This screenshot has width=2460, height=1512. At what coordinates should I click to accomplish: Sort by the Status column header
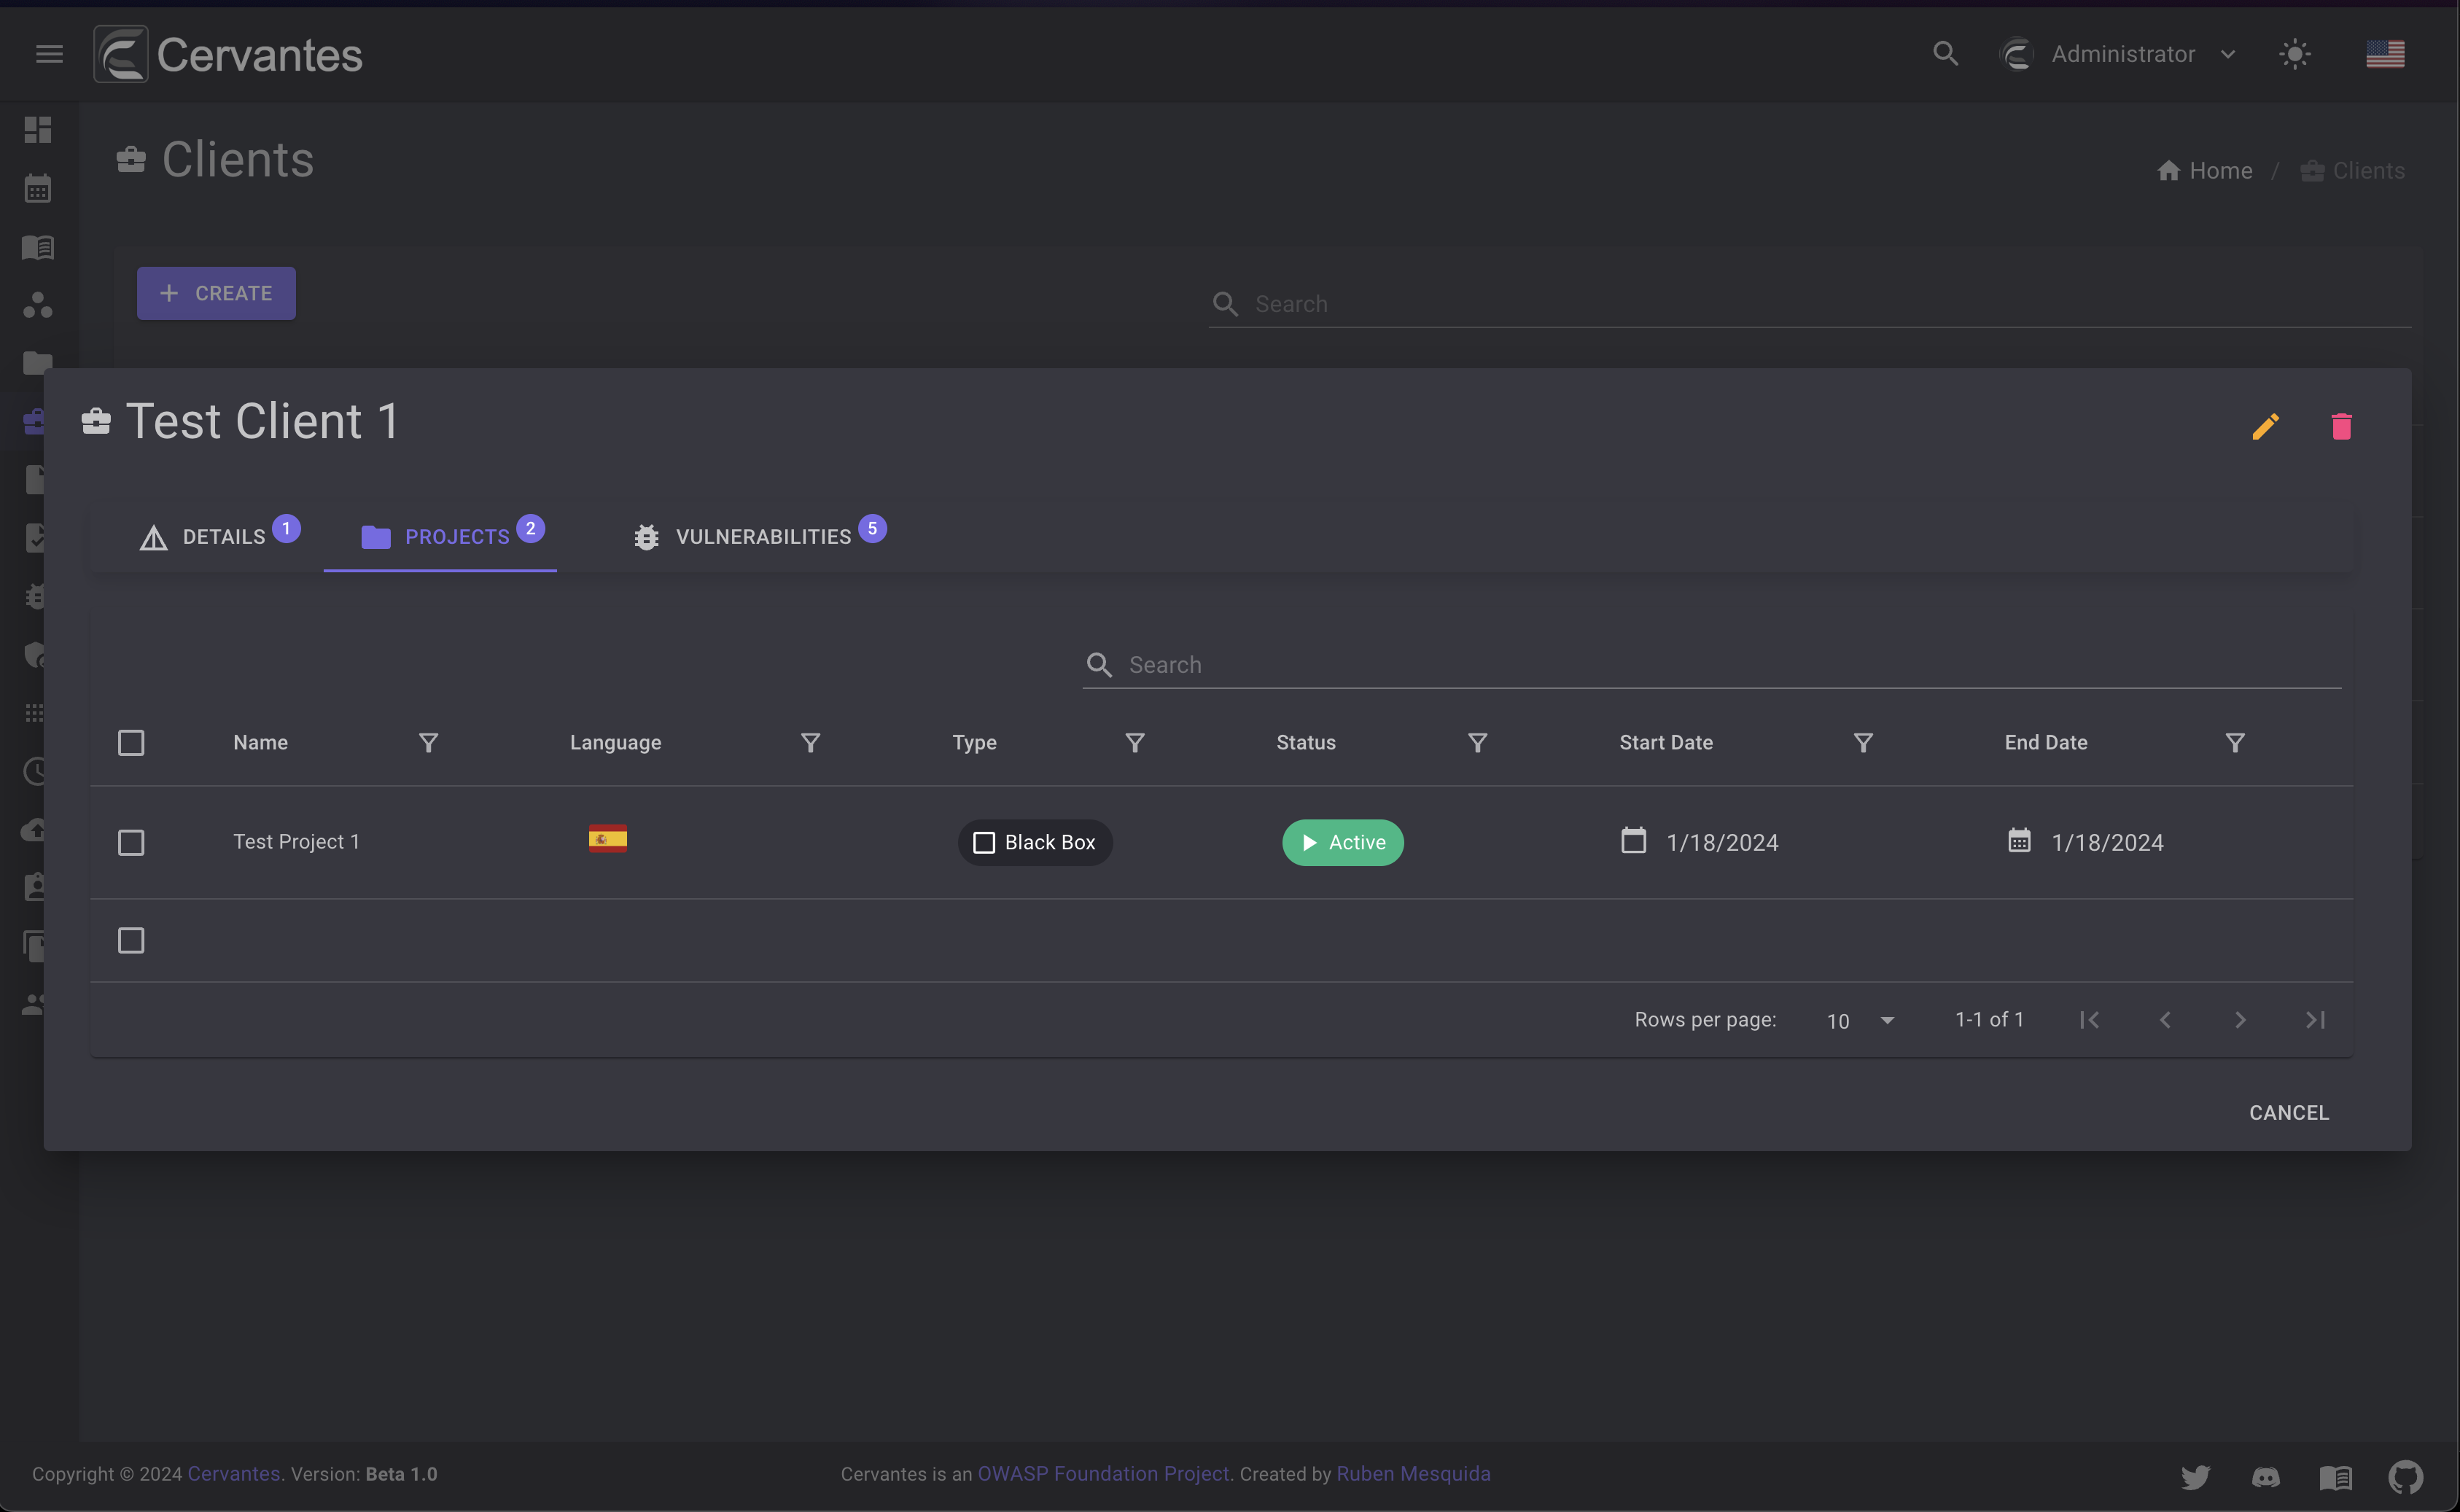(1305, 743)
